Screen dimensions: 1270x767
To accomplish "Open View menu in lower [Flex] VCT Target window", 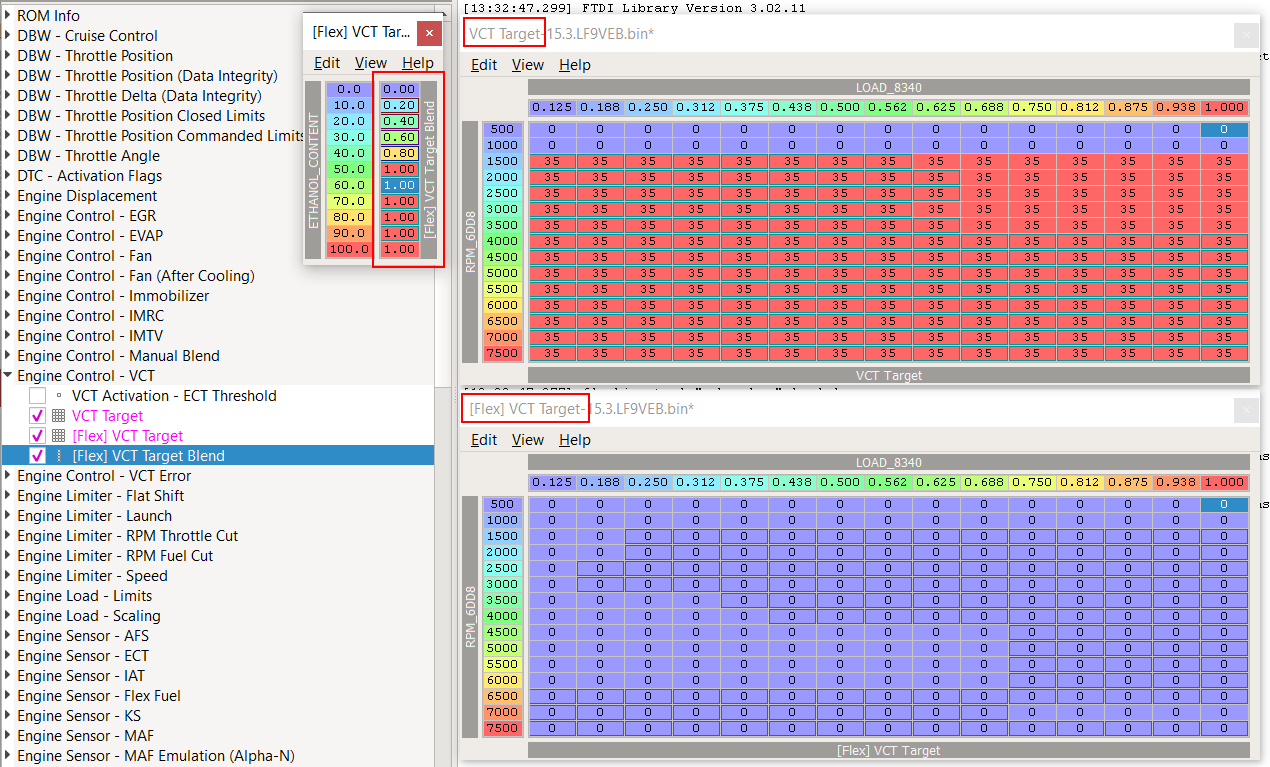I will 528,440.
